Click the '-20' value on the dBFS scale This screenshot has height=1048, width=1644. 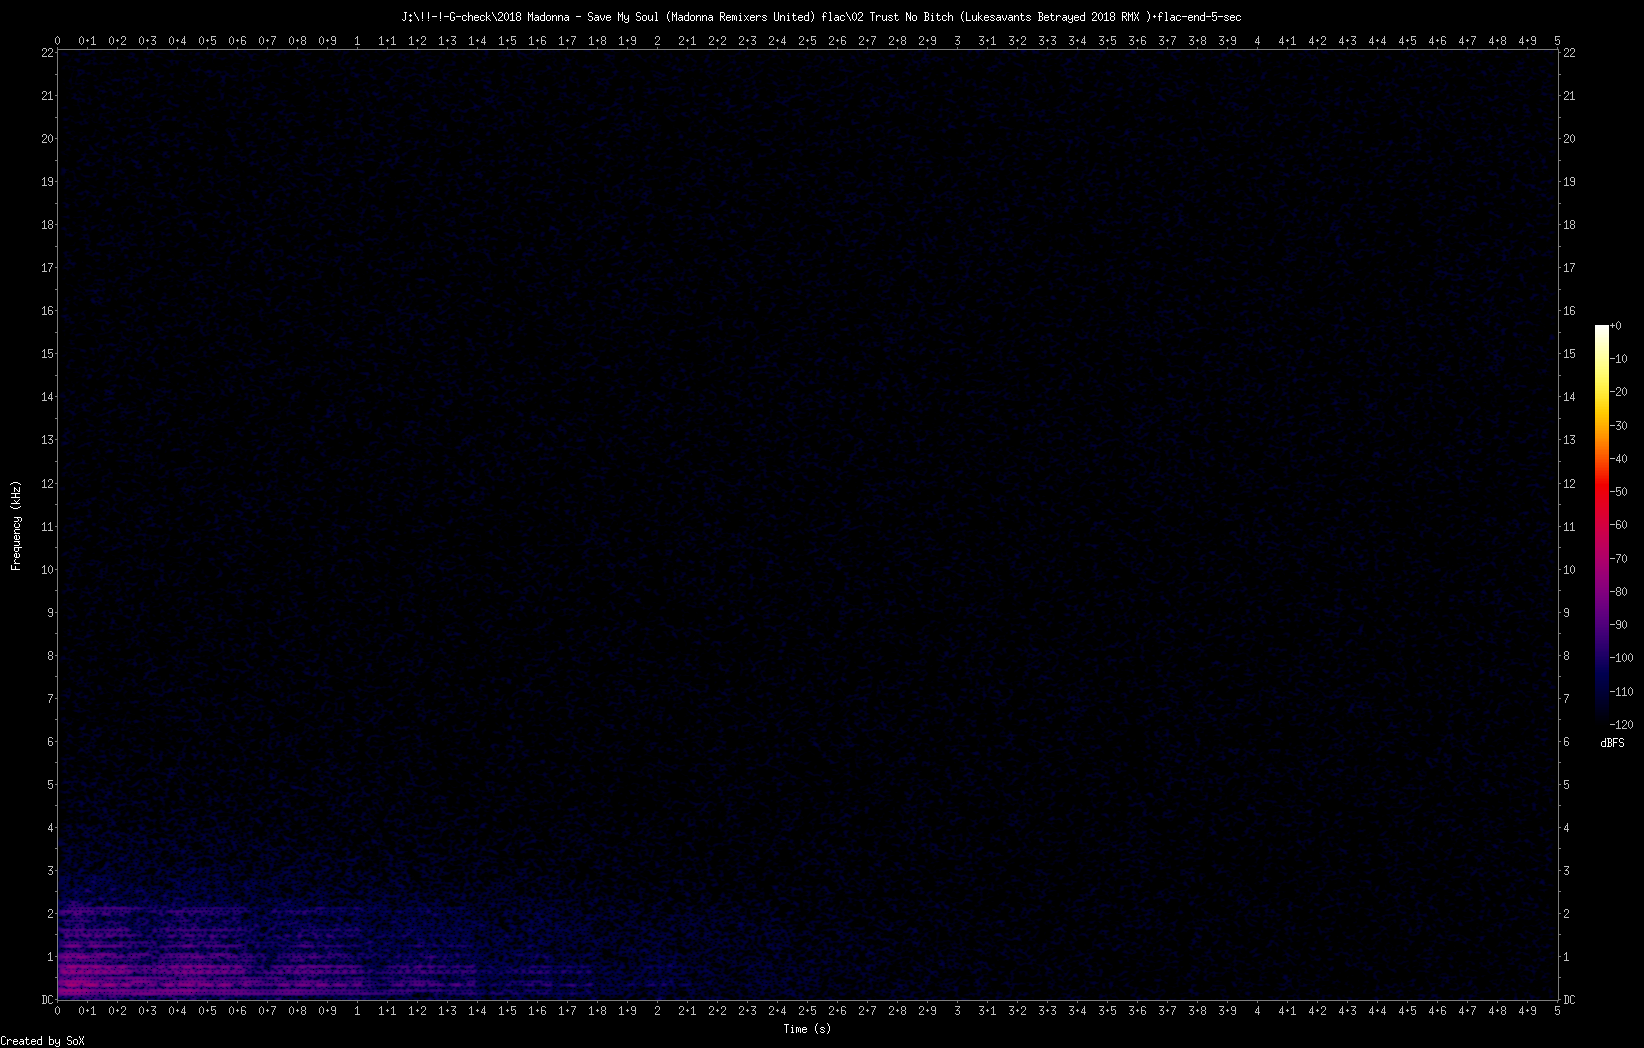1619,392
